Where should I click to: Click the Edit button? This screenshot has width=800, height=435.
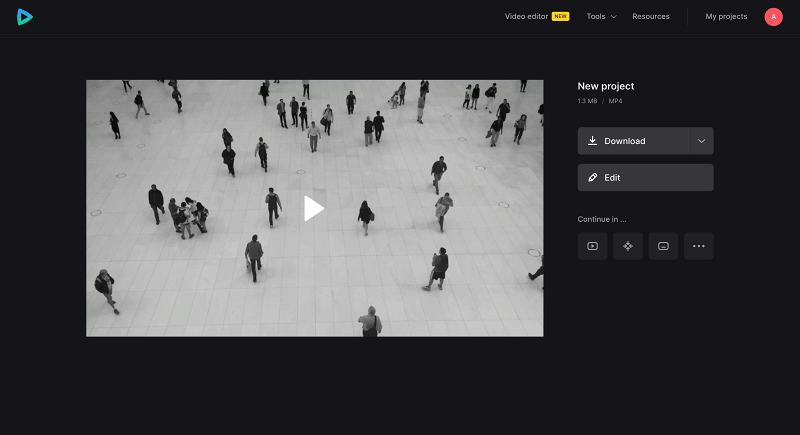[x=645, y=177]
